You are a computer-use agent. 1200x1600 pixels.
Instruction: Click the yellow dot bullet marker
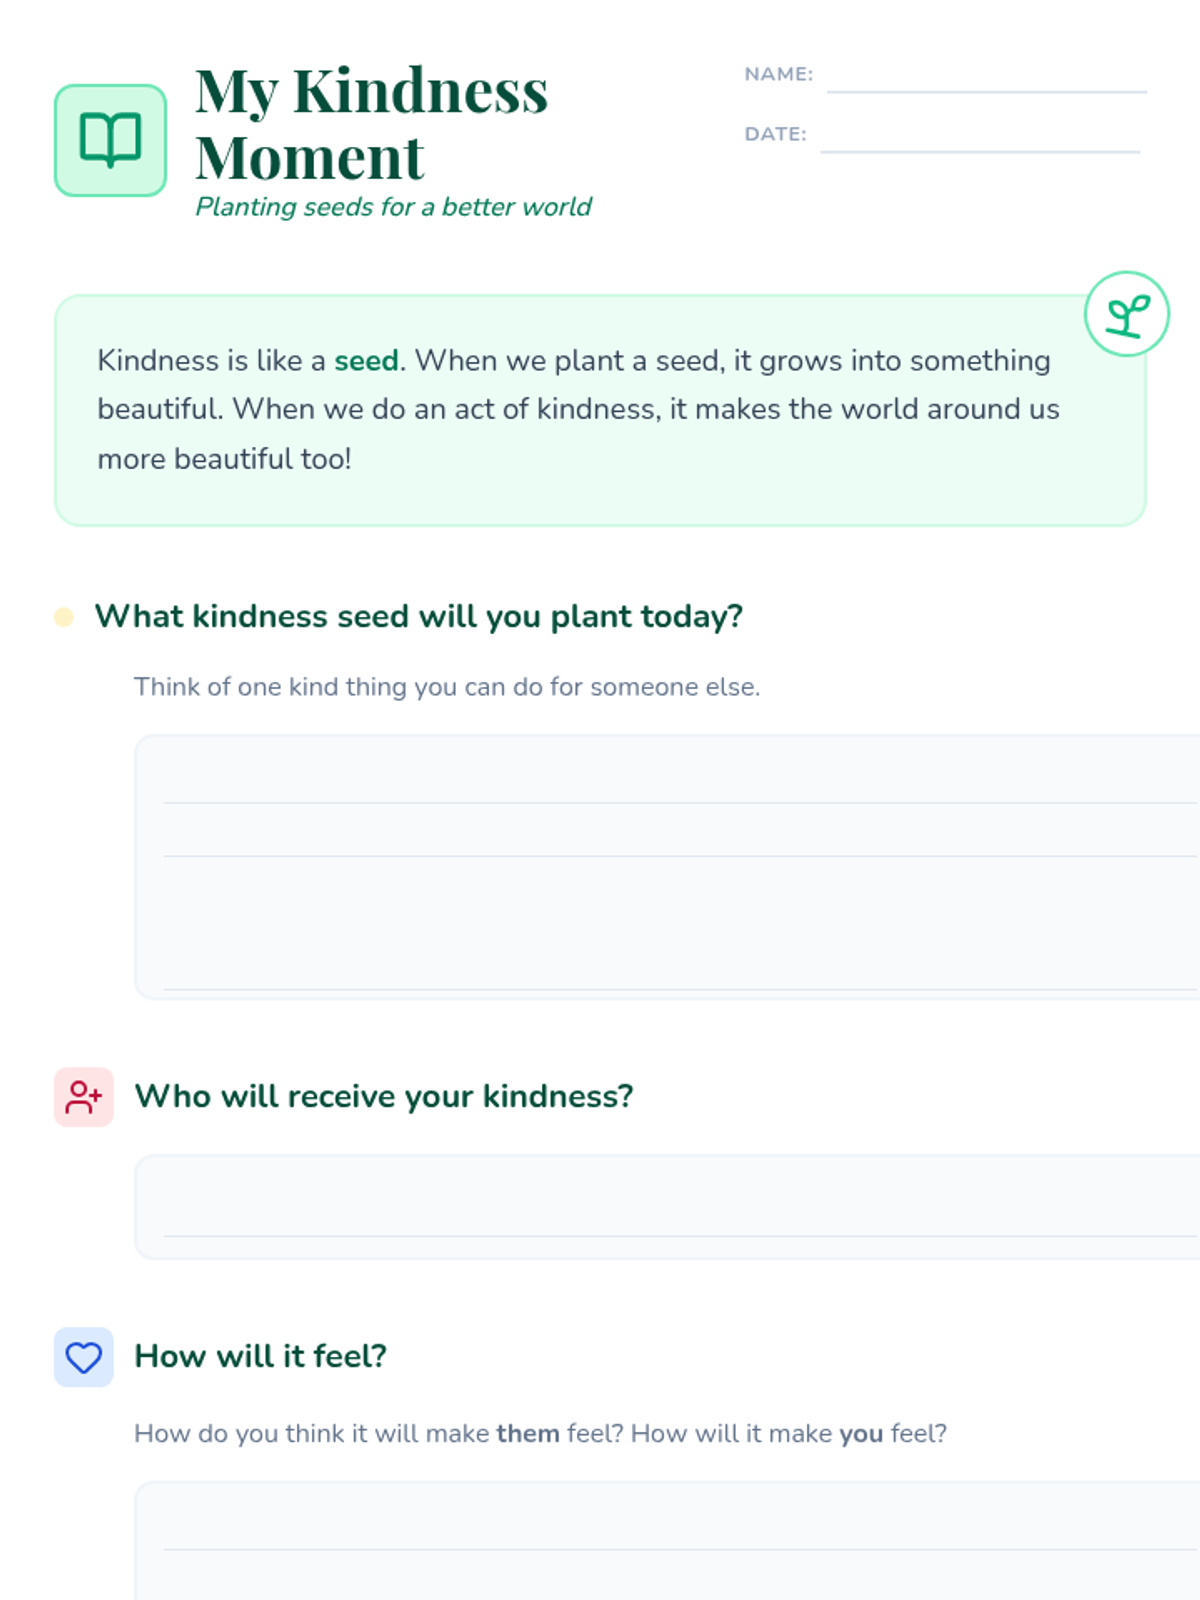point(64,617)
